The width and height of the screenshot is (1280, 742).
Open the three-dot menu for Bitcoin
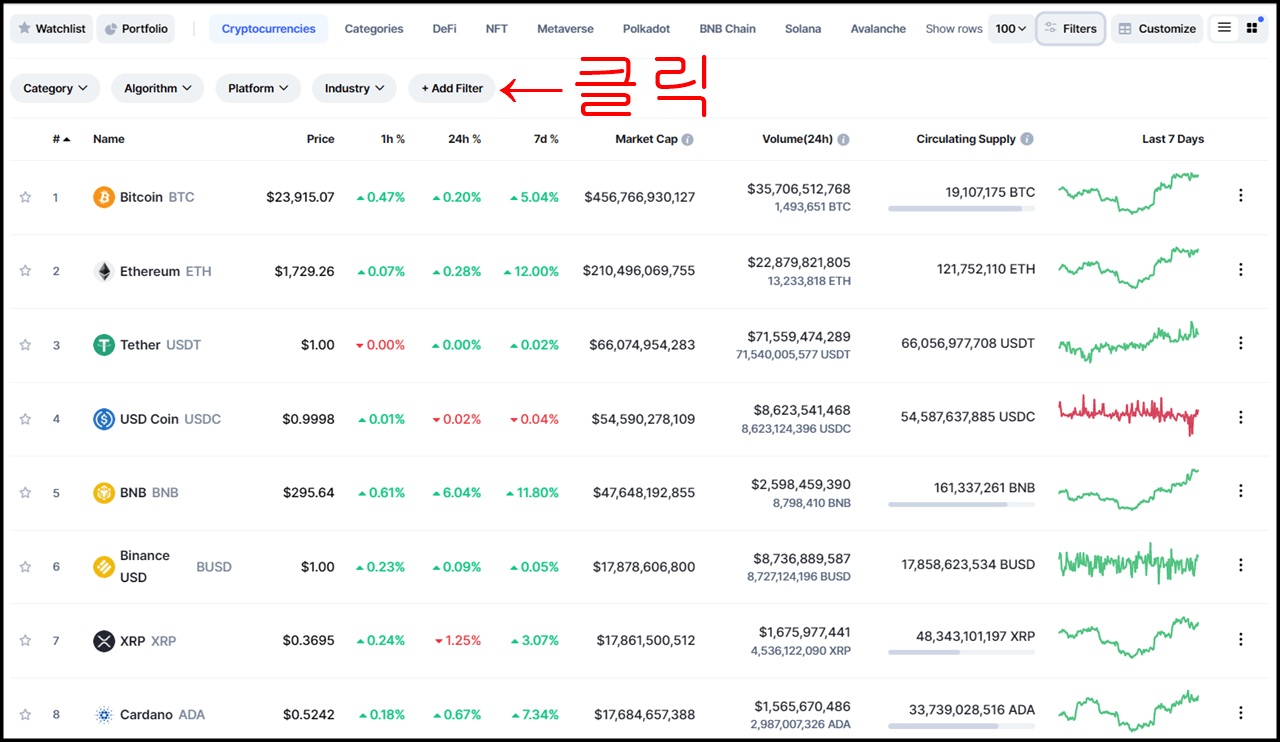1241,196
